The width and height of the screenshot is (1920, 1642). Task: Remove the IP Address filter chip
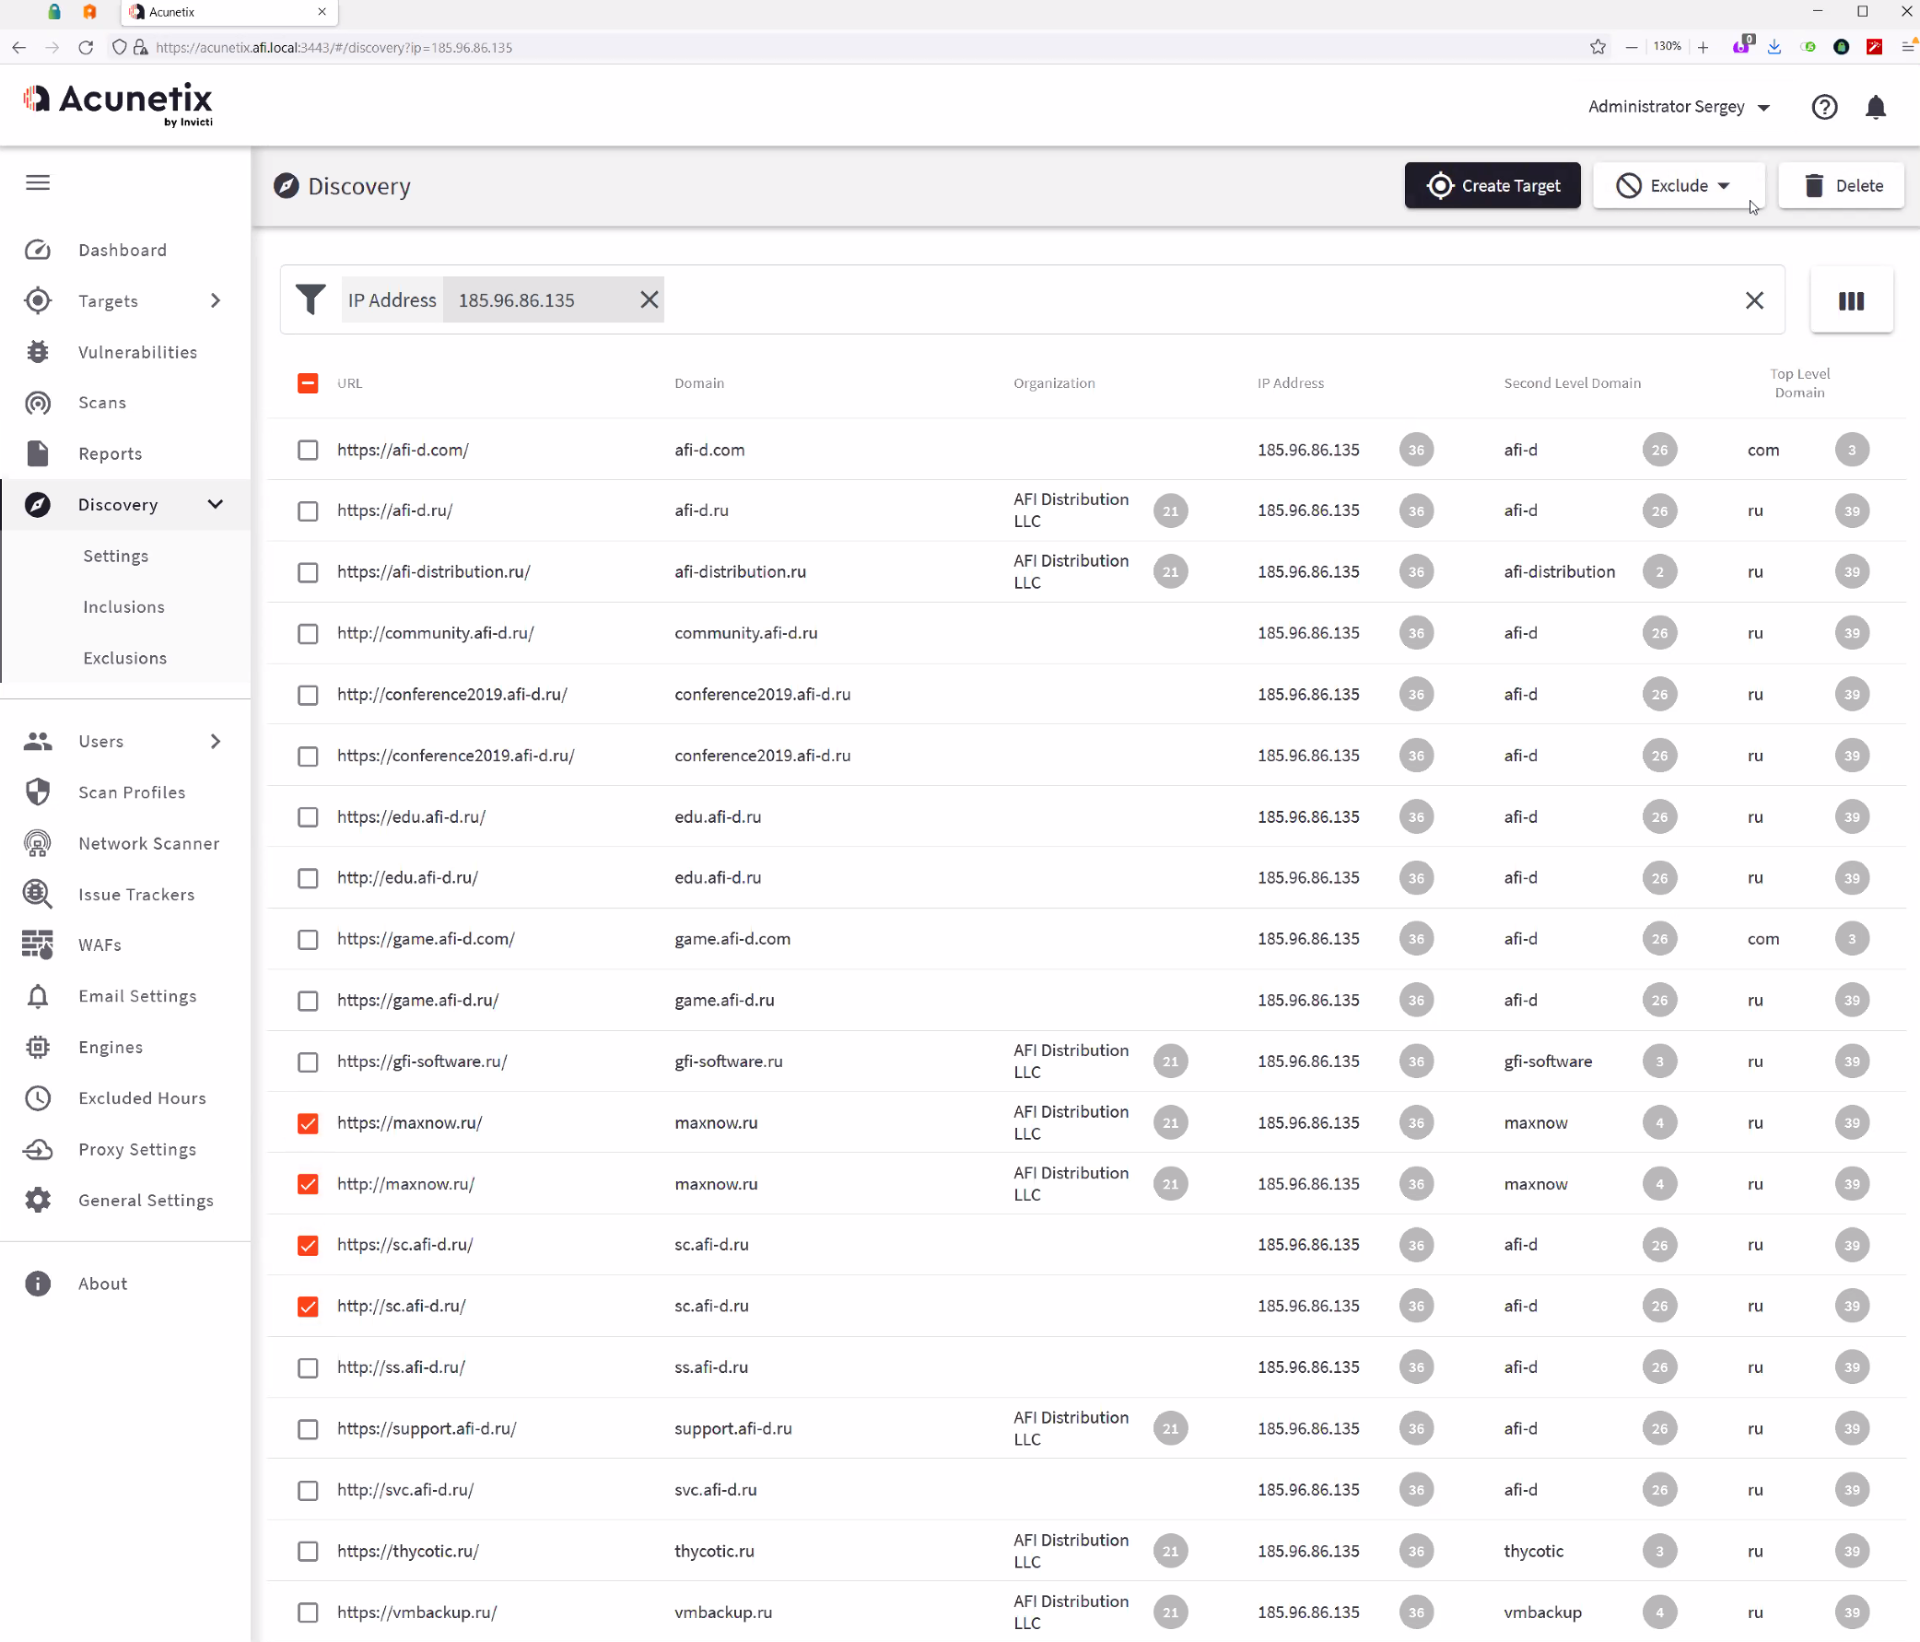pos(649,300)
